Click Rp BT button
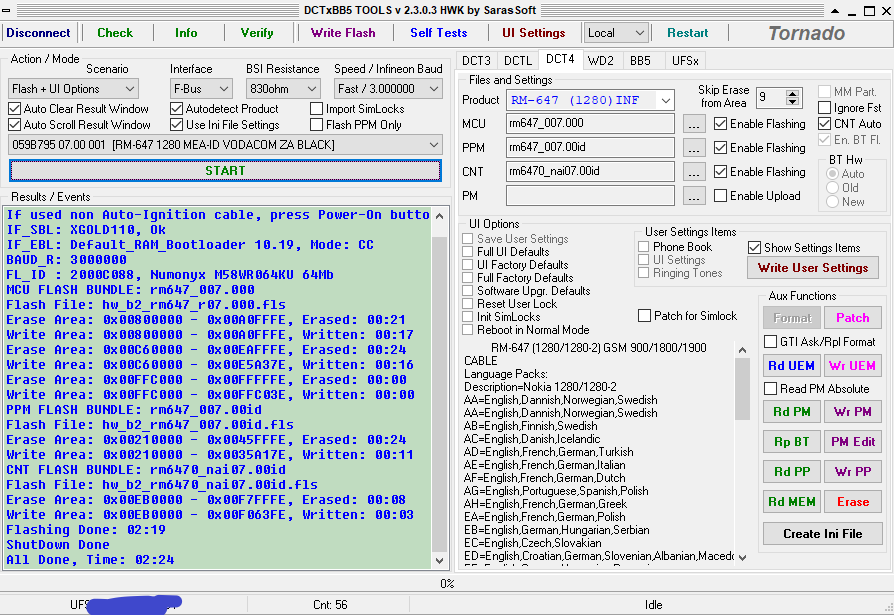Viewport: 894px width, 615px height. (791, 442)
